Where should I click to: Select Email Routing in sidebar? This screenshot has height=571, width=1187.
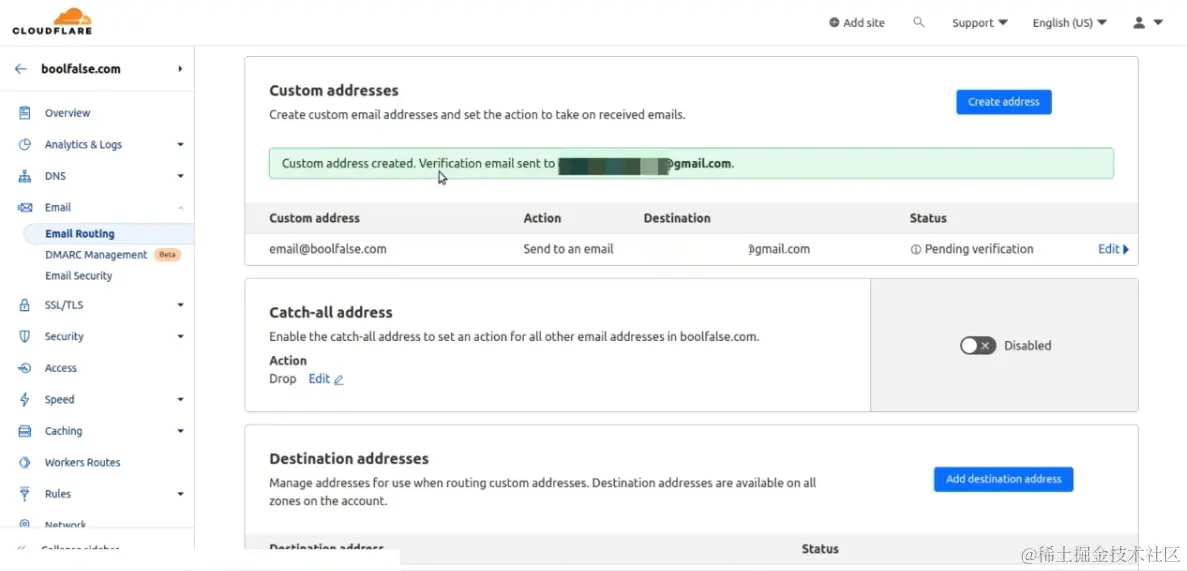coord(79,234)
